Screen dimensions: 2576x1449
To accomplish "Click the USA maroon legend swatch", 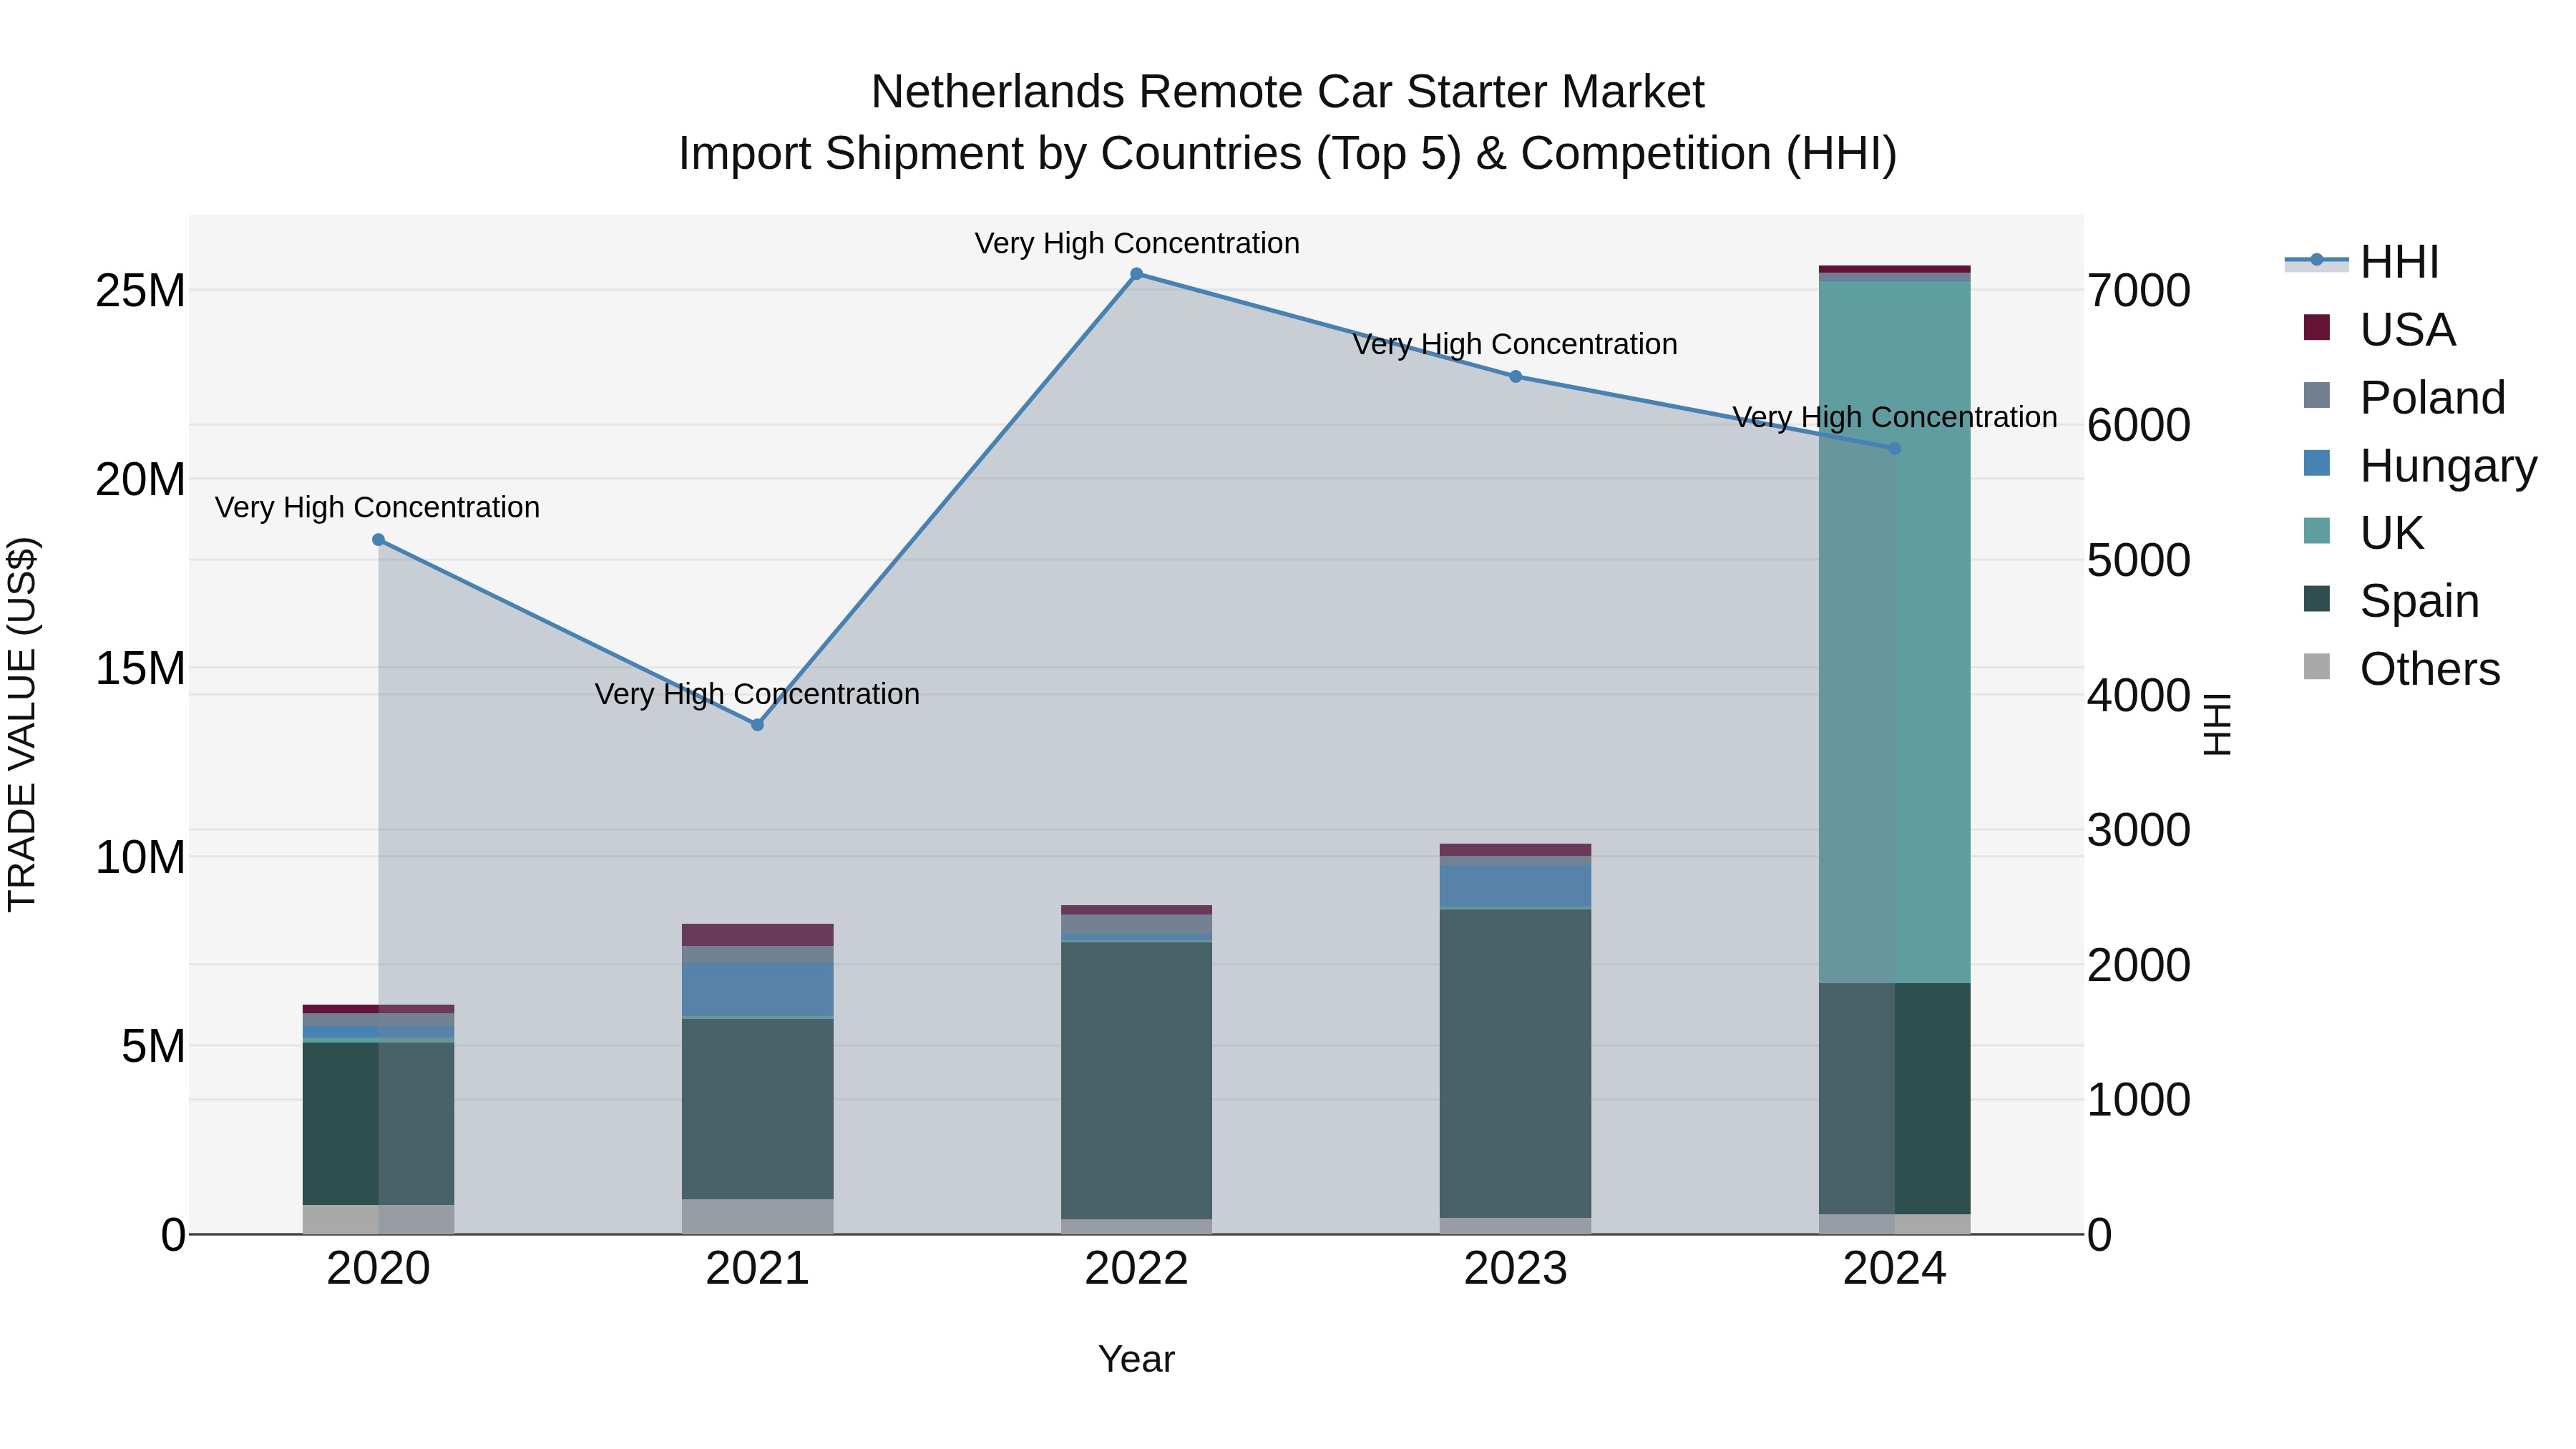I will pos(2316,327).
